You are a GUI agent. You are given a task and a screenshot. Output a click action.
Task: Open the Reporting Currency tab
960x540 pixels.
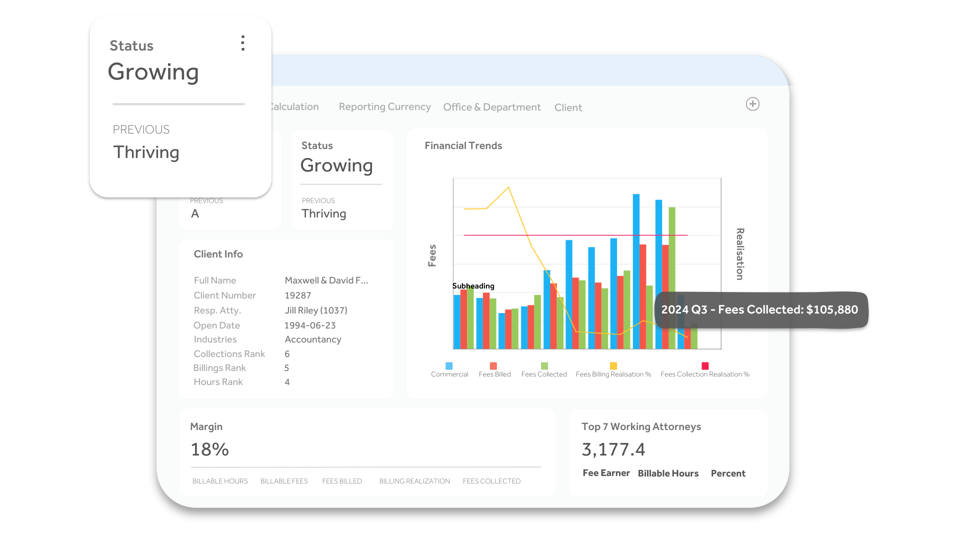[384, 107]
